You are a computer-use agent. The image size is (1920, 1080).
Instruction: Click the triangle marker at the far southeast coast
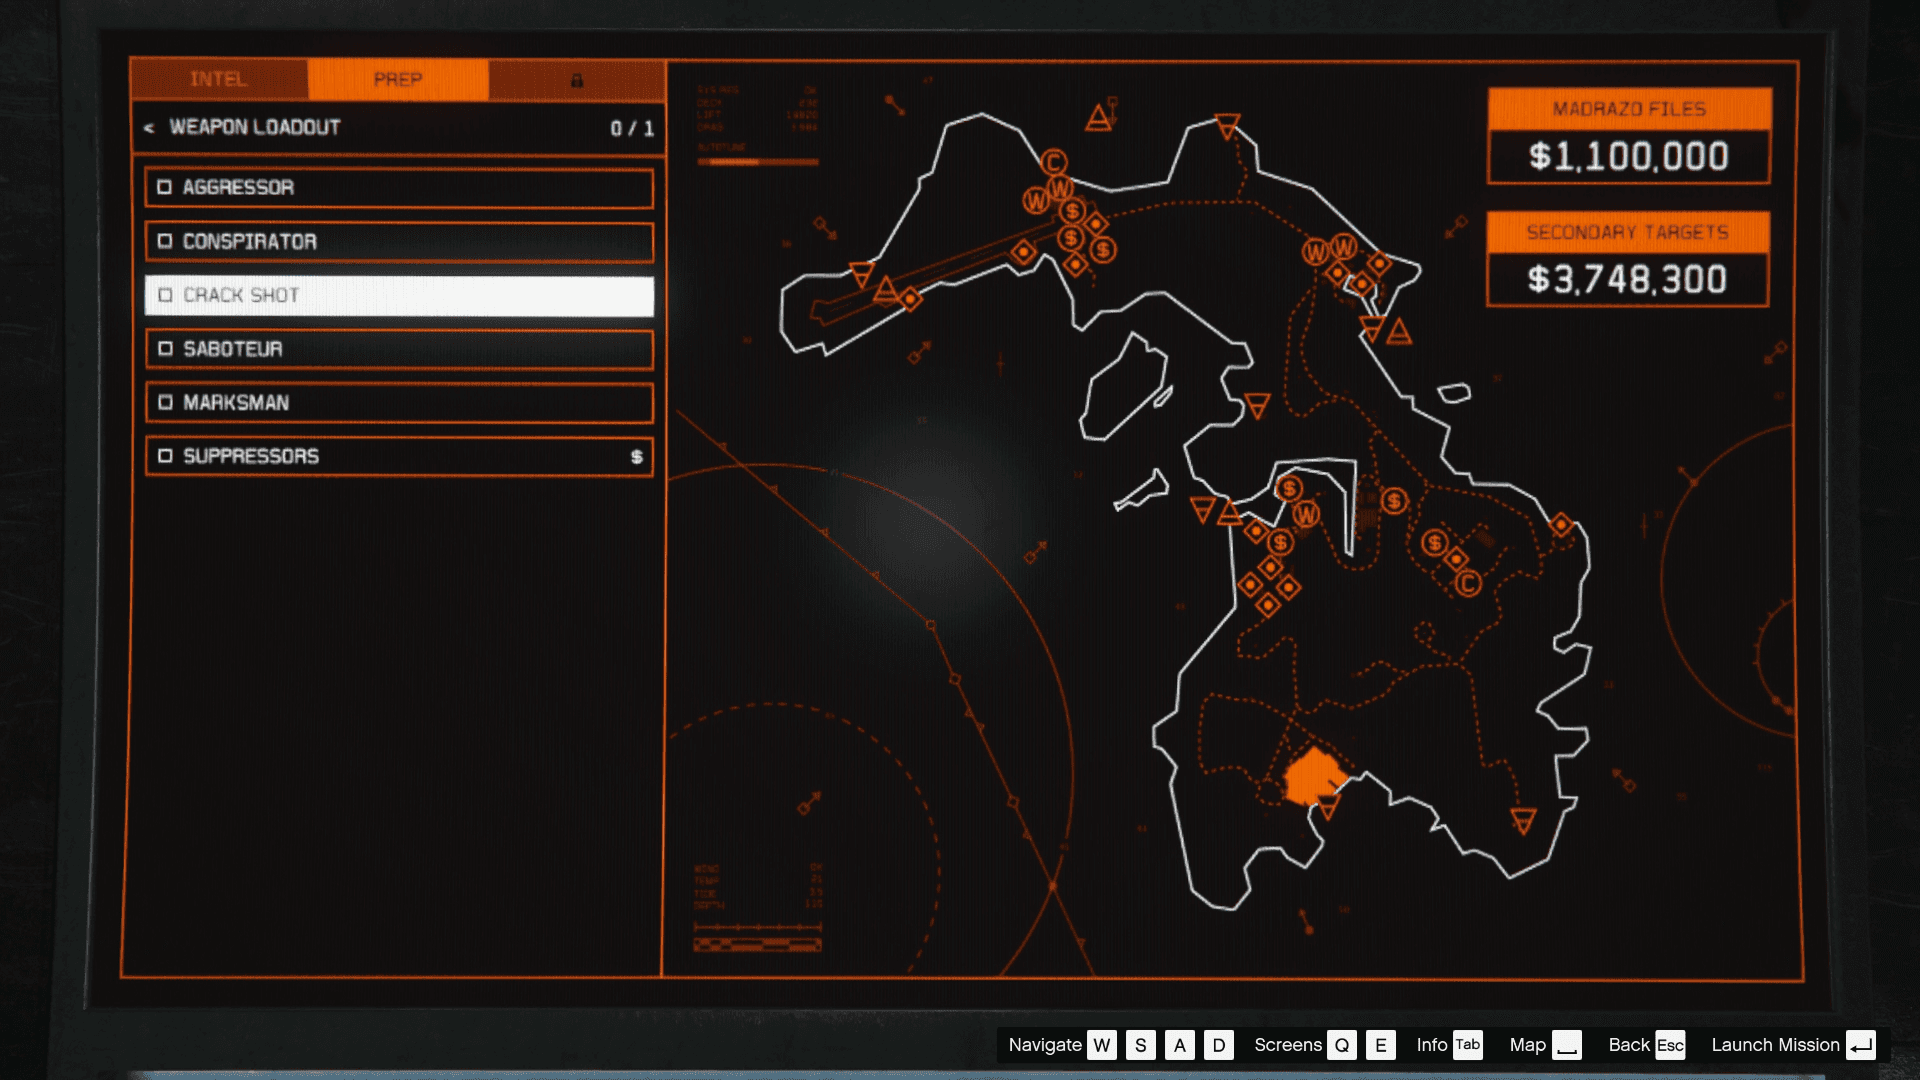pos(1523,821)
